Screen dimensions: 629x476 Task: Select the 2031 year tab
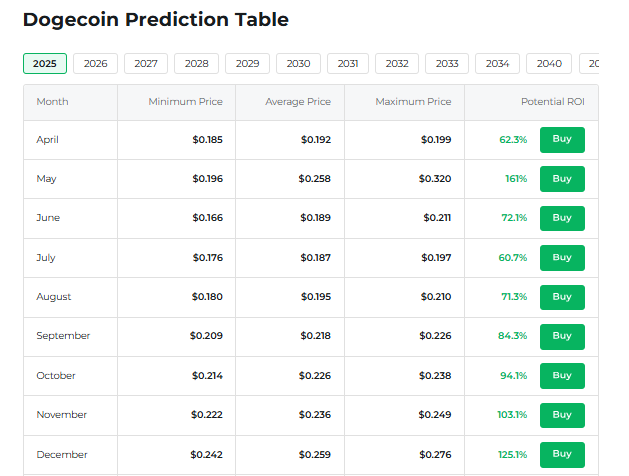pyautogui.click(x=348, y=63)
